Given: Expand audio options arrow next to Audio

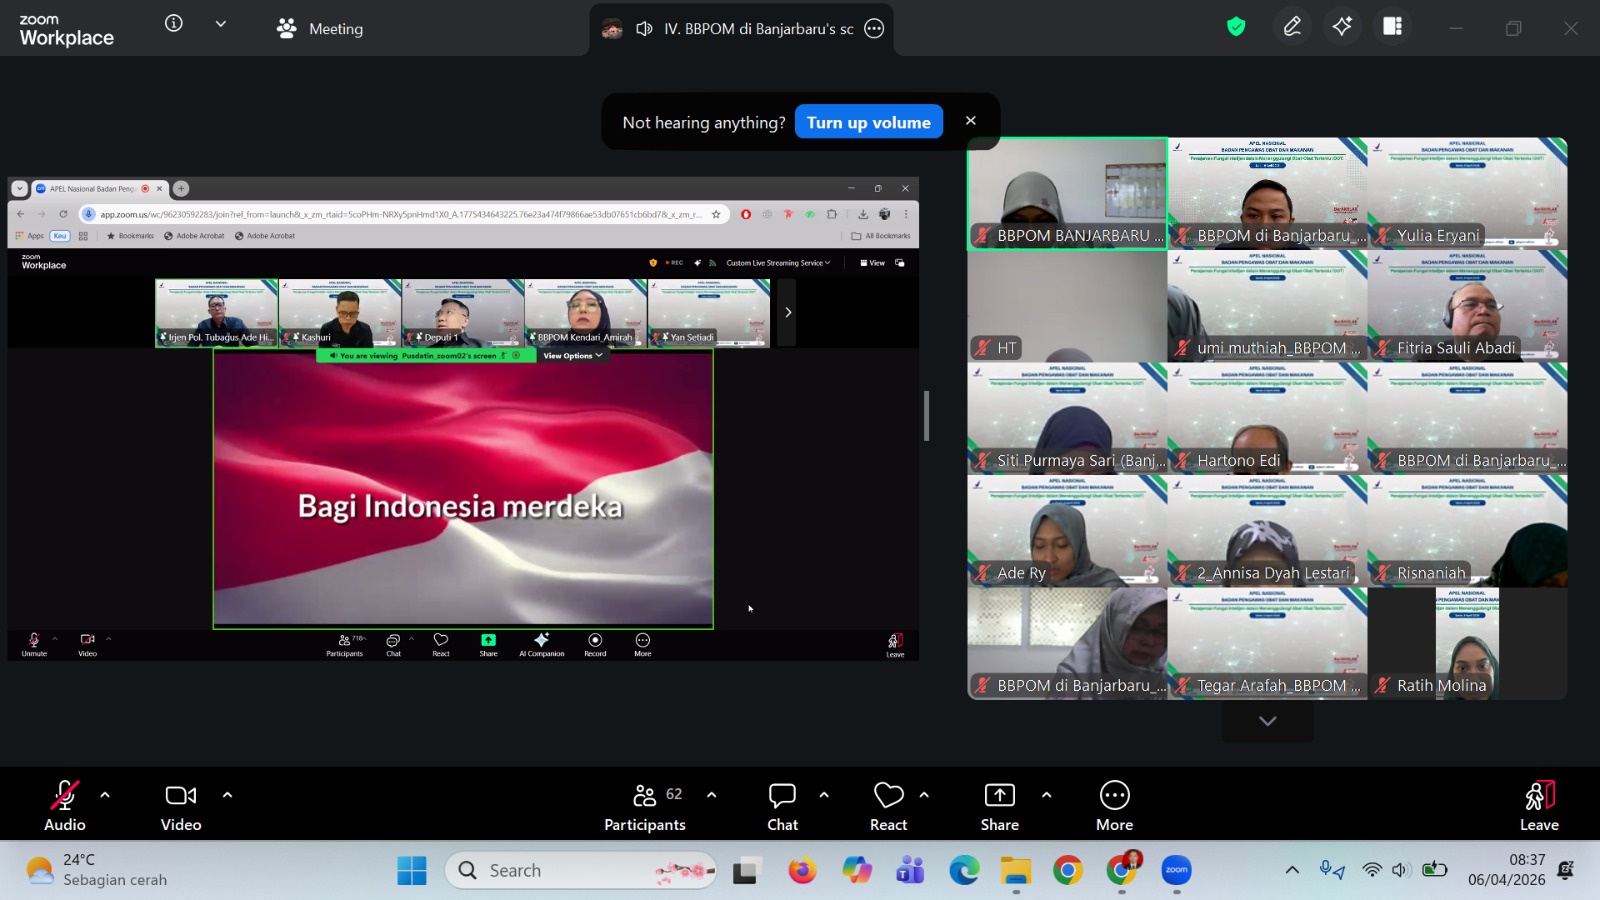Looking at the screenshot, I should tap(105, 795).
